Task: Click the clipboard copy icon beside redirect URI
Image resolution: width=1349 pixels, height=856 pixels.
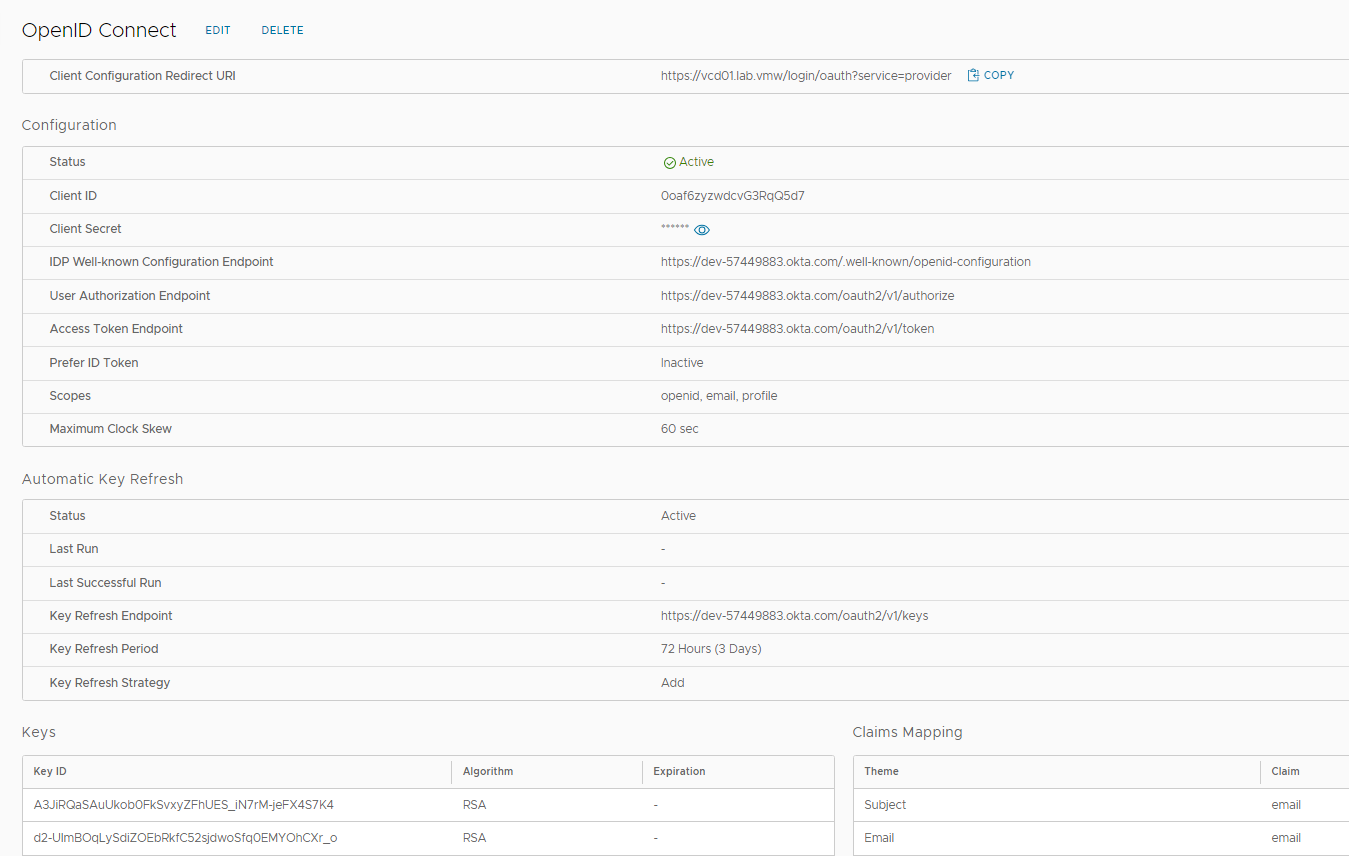Action: [973, 76]
